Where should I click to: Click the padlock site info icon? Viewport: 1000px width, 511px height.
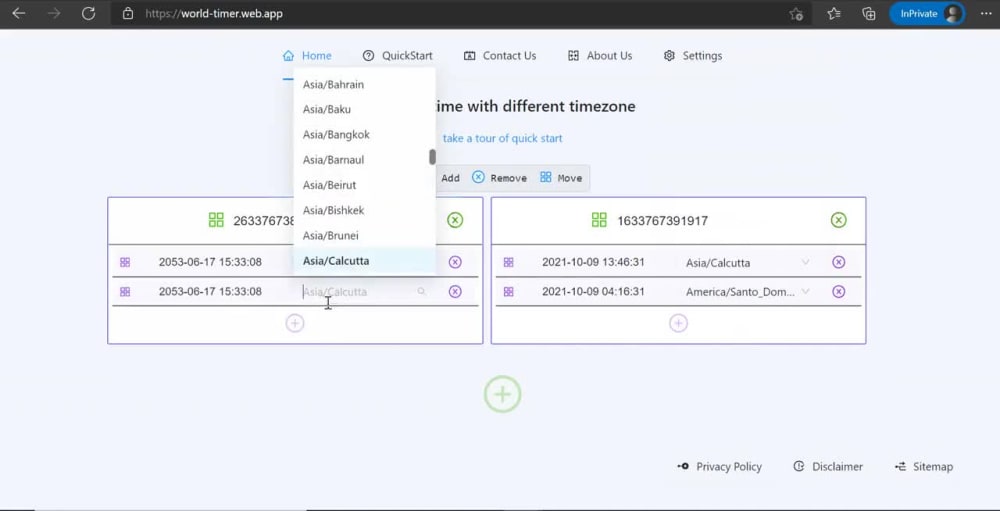(128, 13)
